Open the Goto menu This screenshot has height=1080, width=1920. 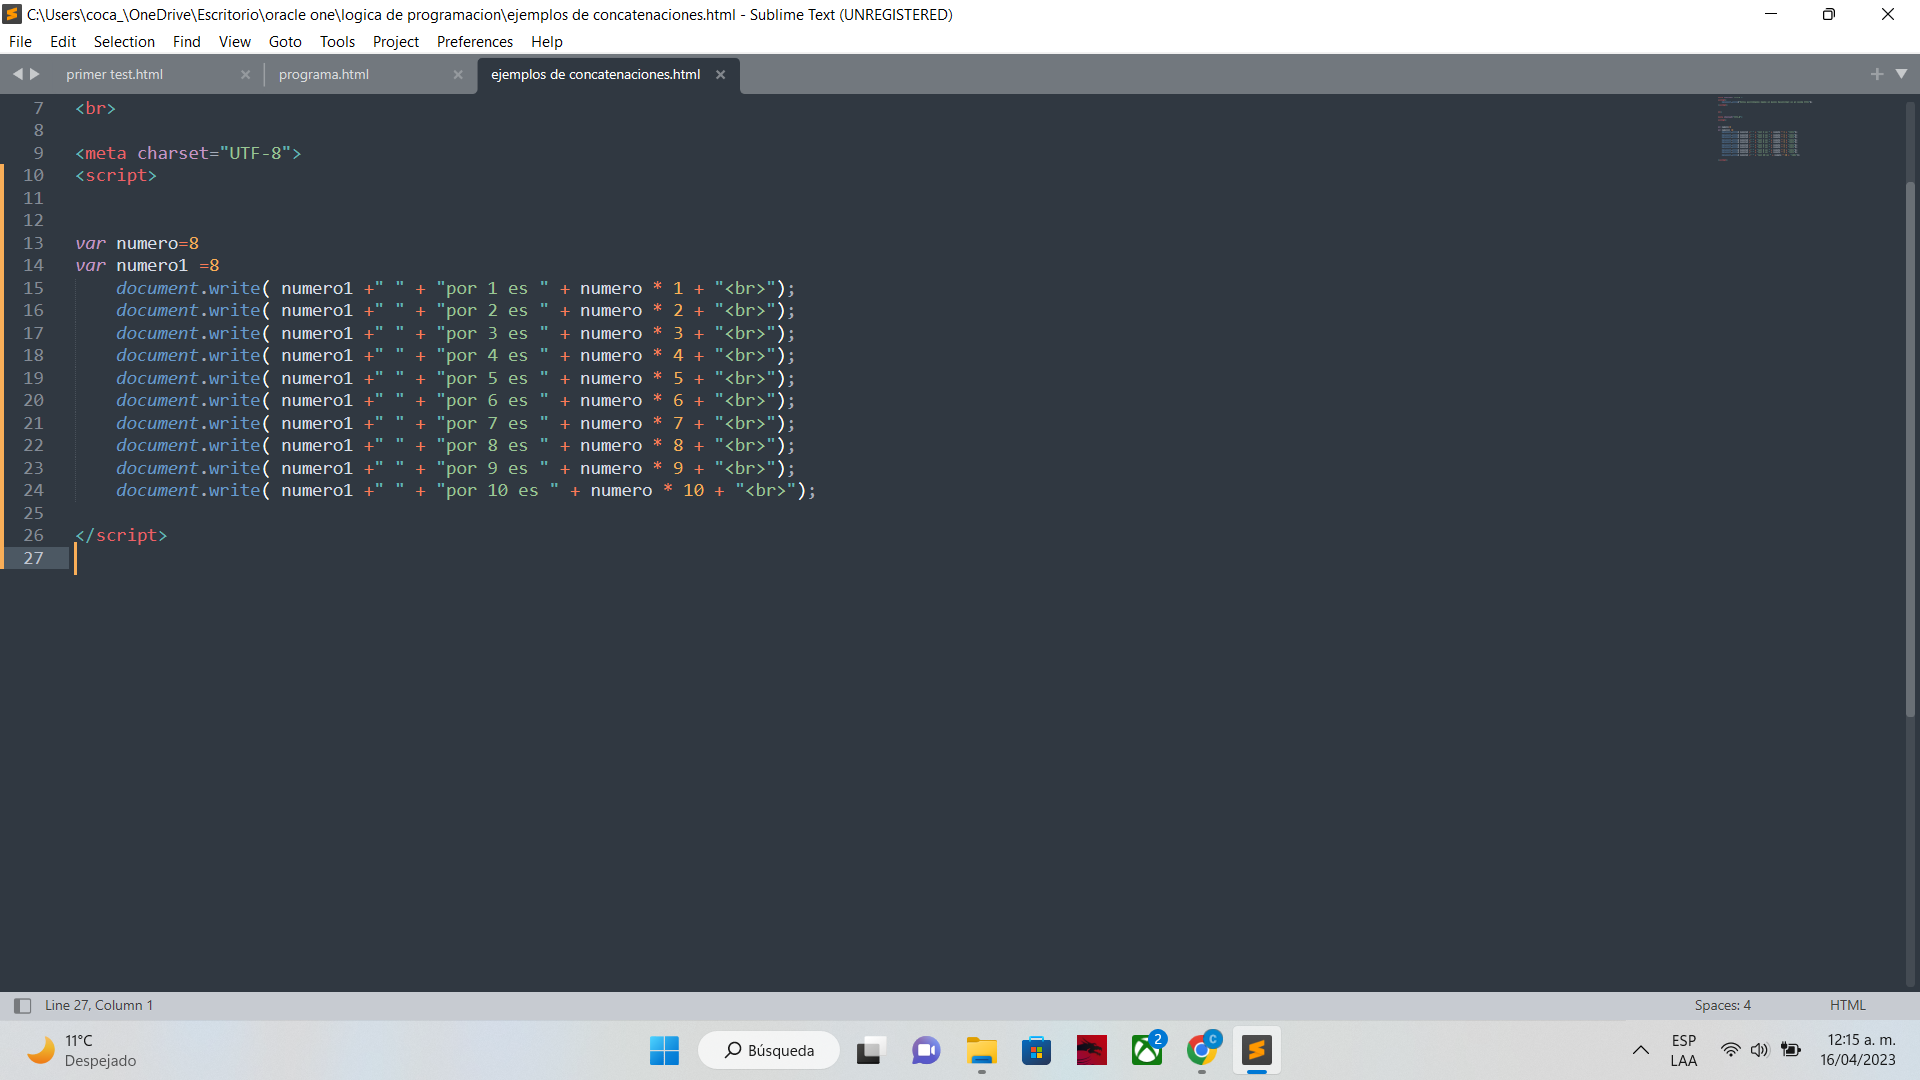coord(285,41)
